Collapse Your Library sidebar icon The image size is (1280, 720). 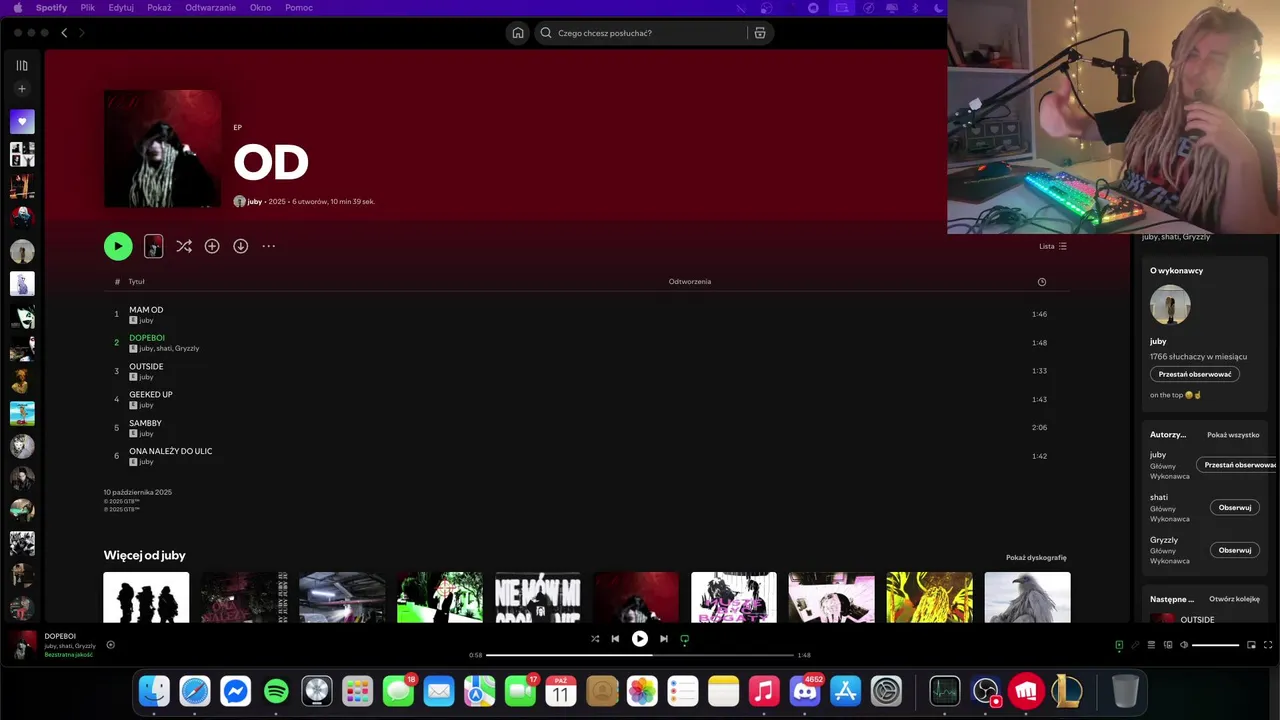pos(22,65)
